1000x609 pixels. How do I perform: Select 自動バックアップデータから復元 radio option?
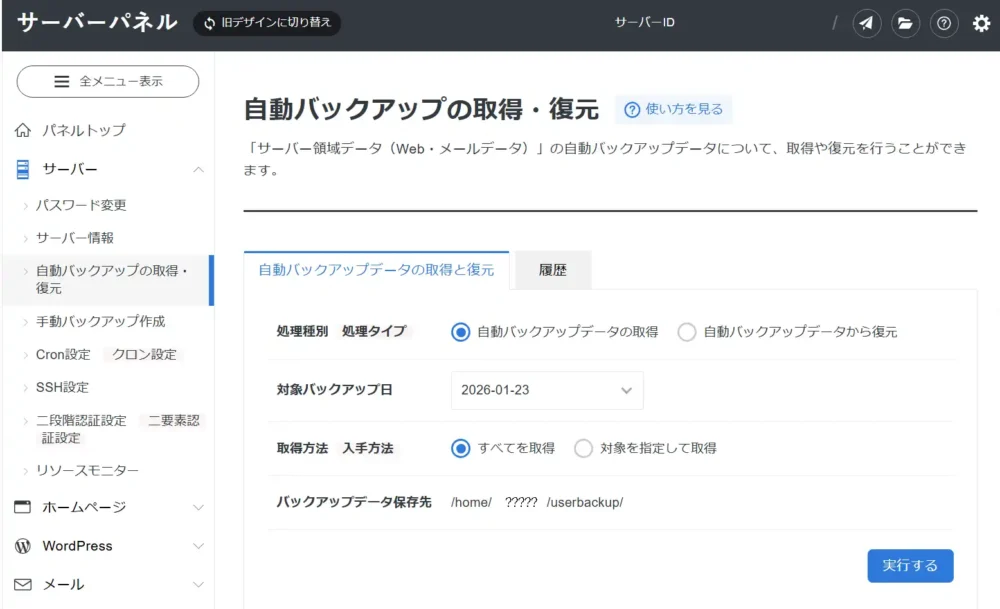687,332
